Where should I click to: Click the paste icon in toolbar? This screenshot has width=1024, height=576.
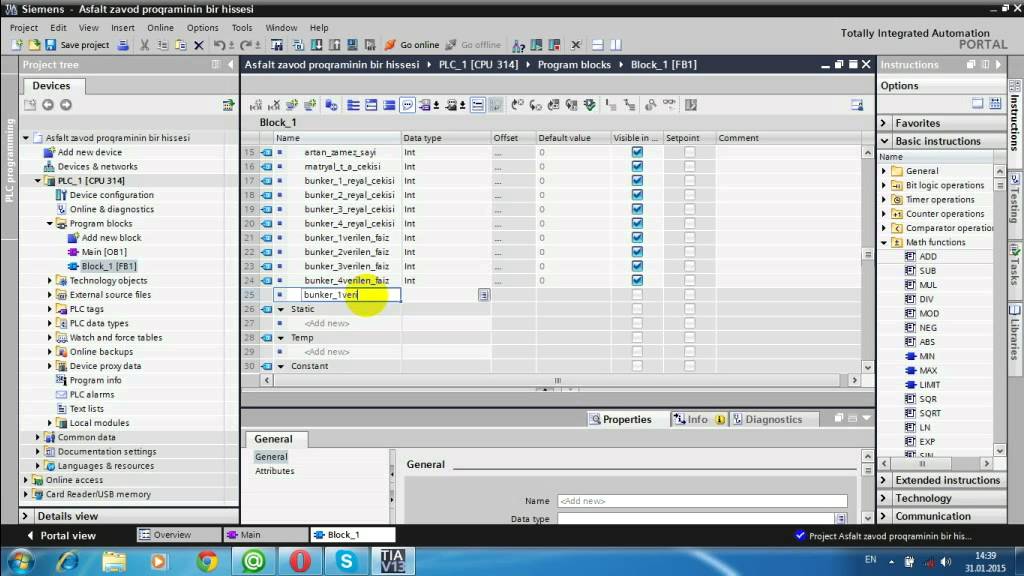coord(181,45)
